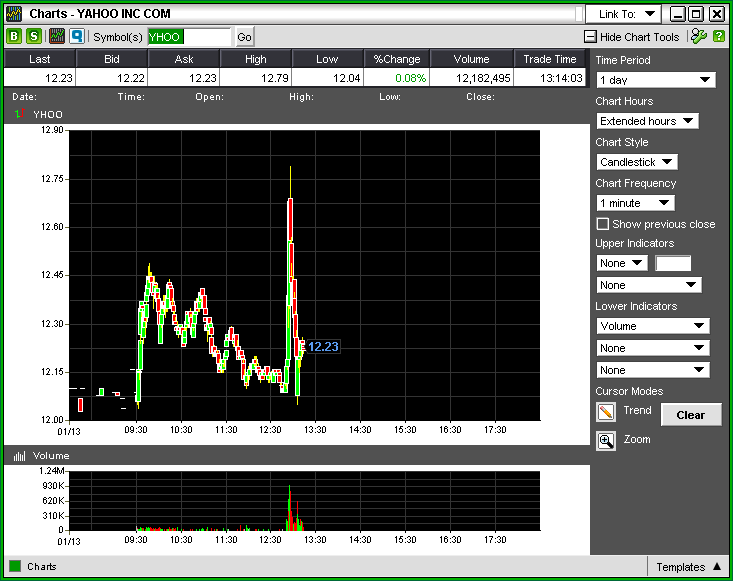Open the Time Period 1 day dropdown

656,80
